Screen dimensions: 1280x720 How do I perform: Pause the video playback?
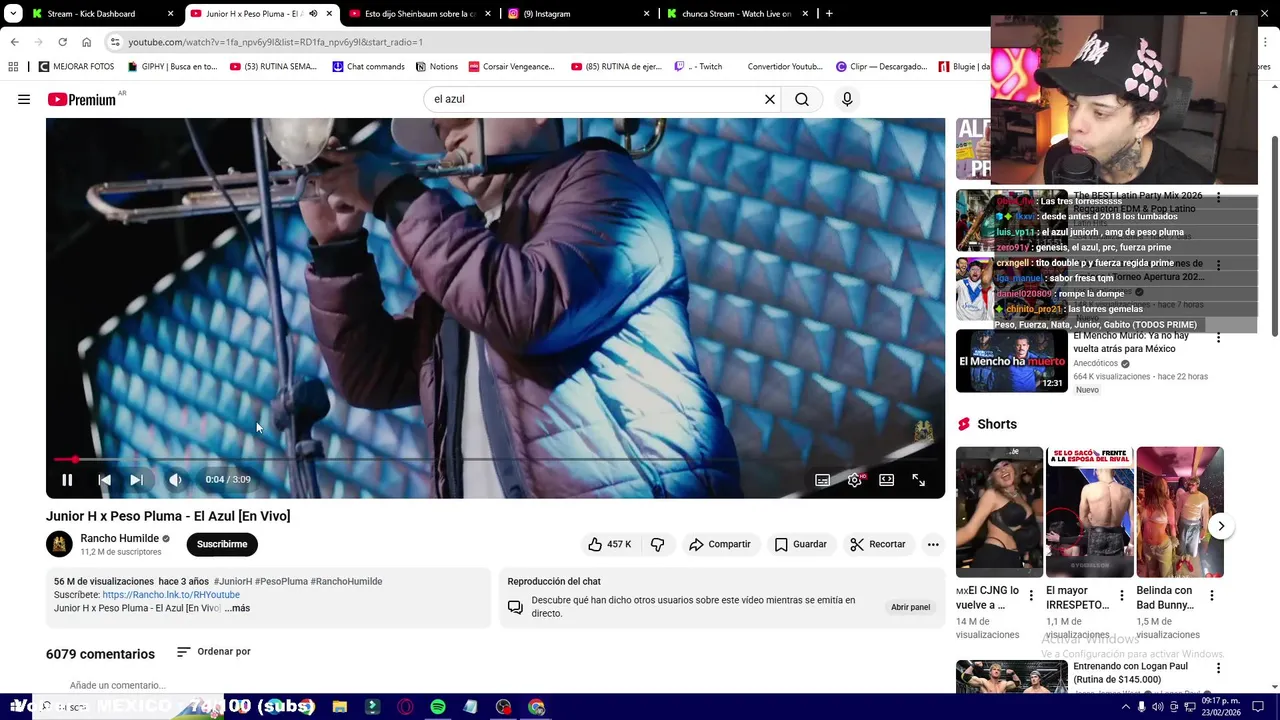67,480
